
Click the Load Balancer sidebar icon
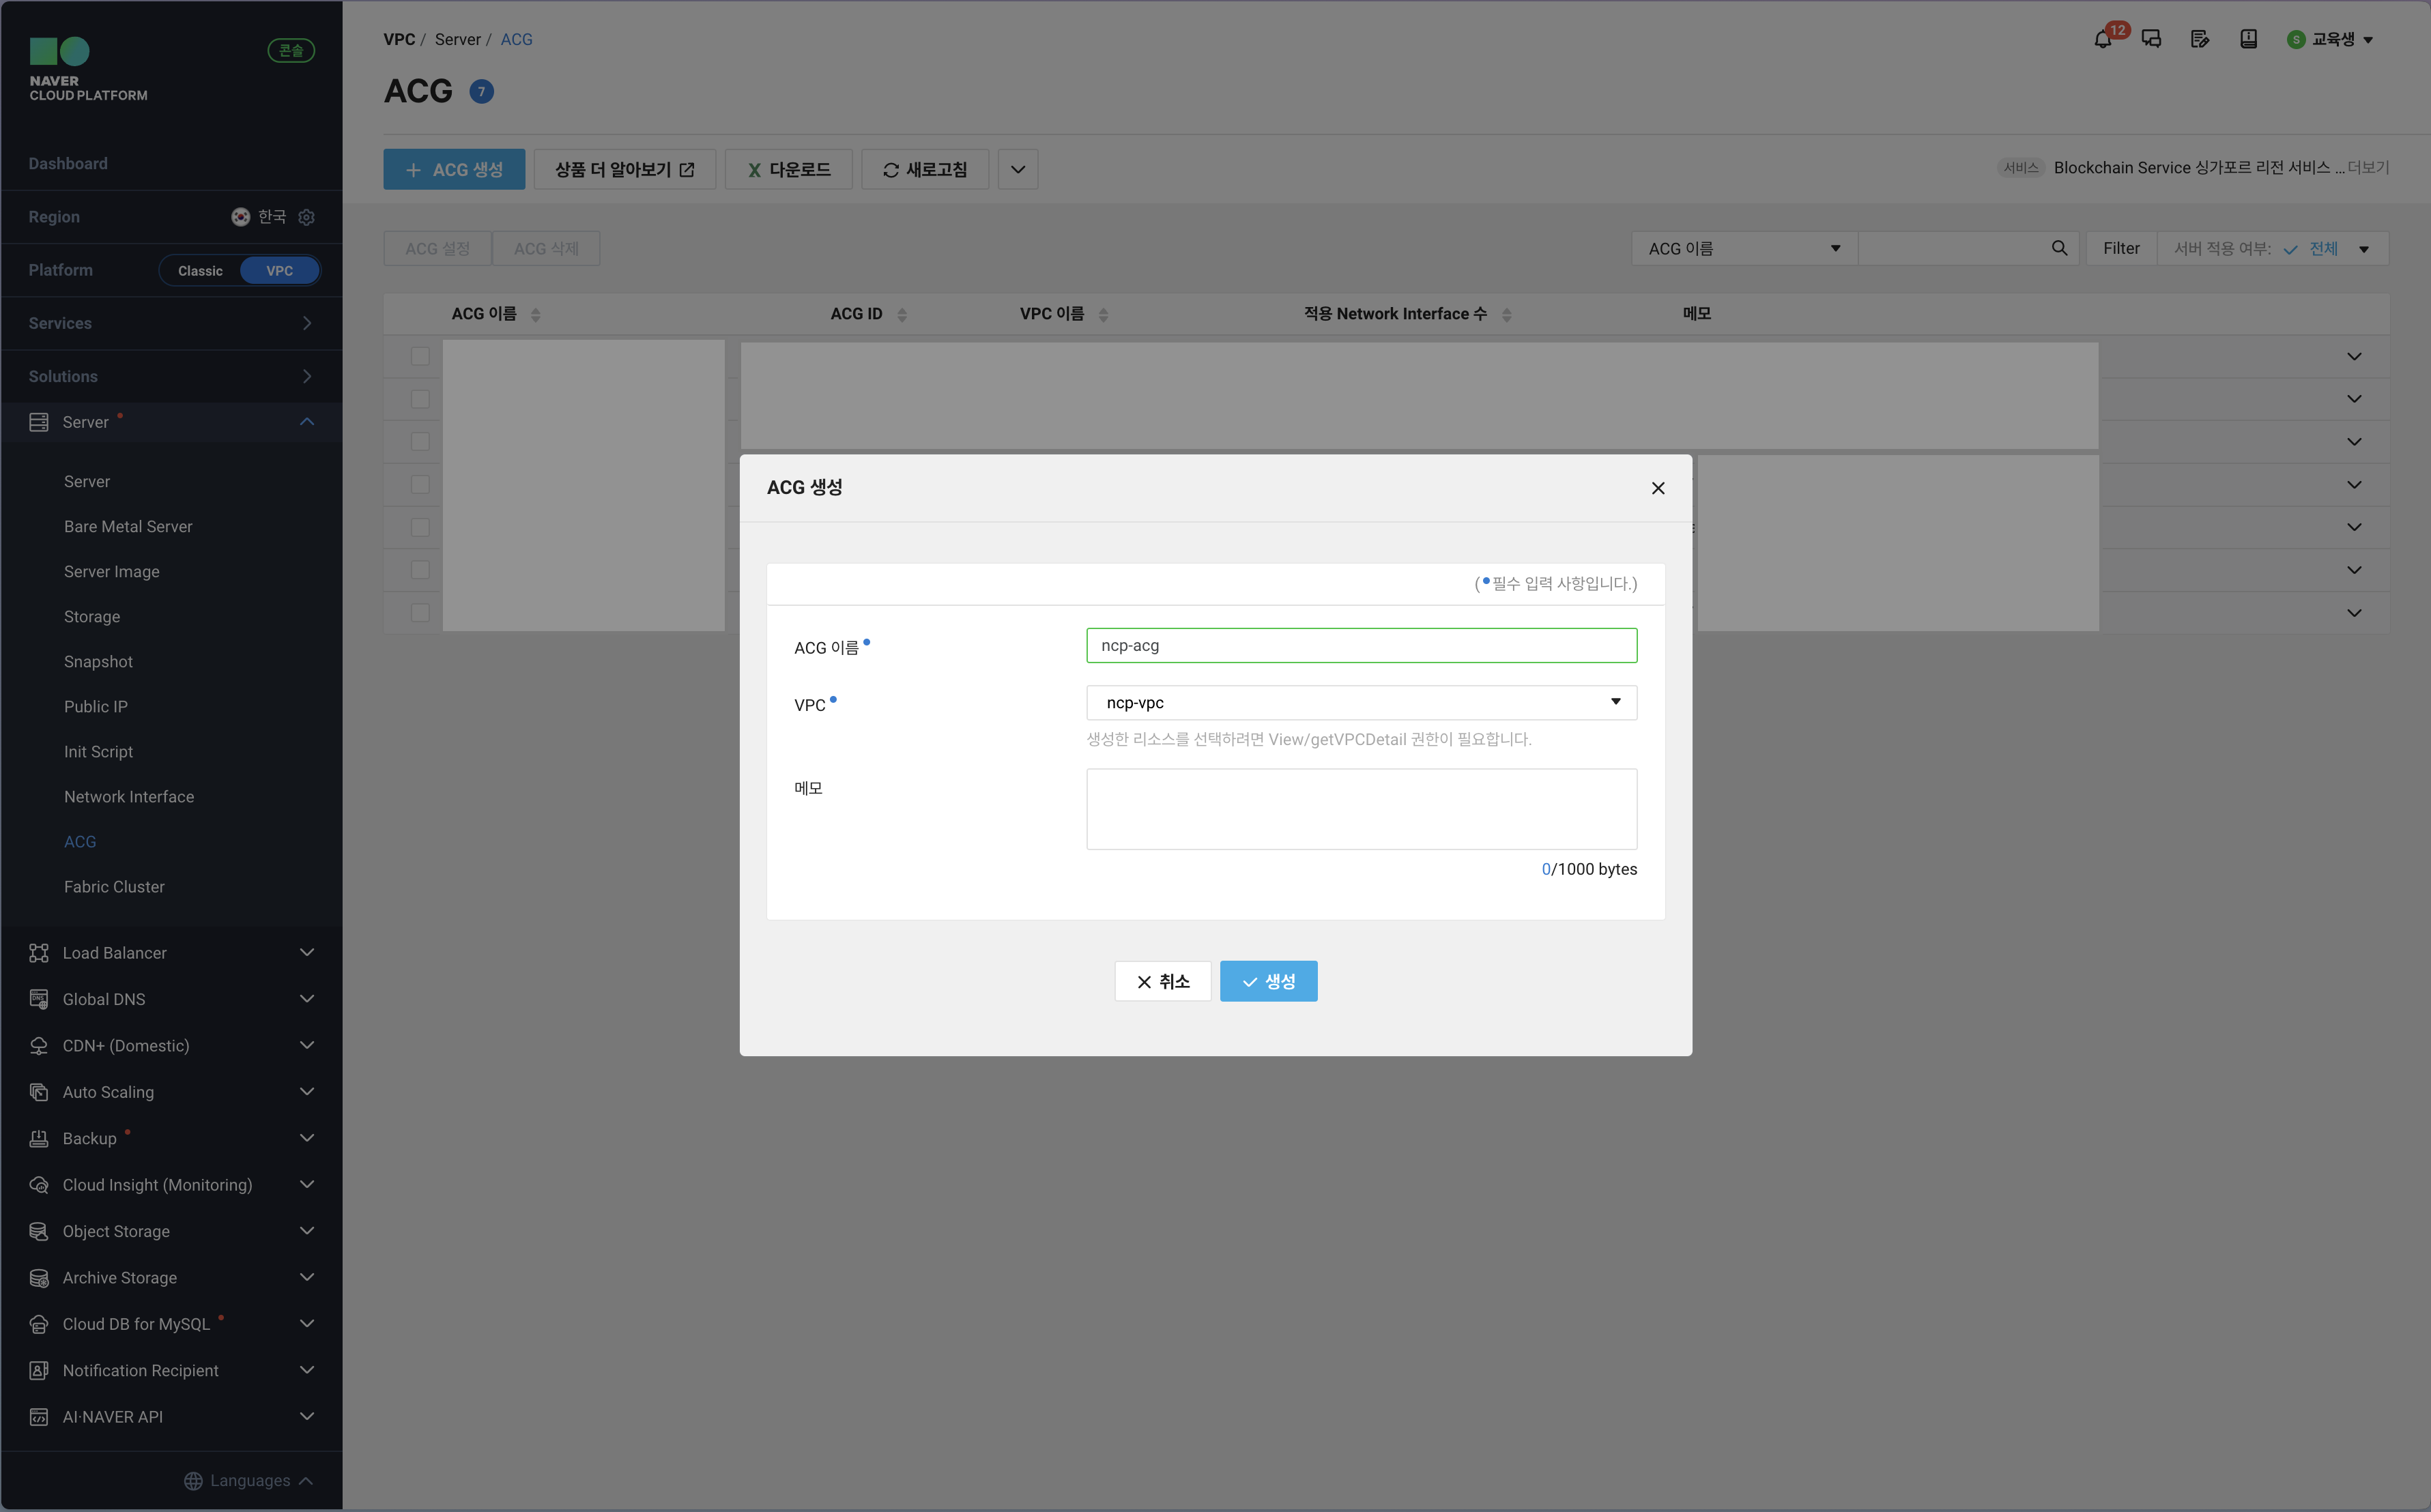click(39, 953)
